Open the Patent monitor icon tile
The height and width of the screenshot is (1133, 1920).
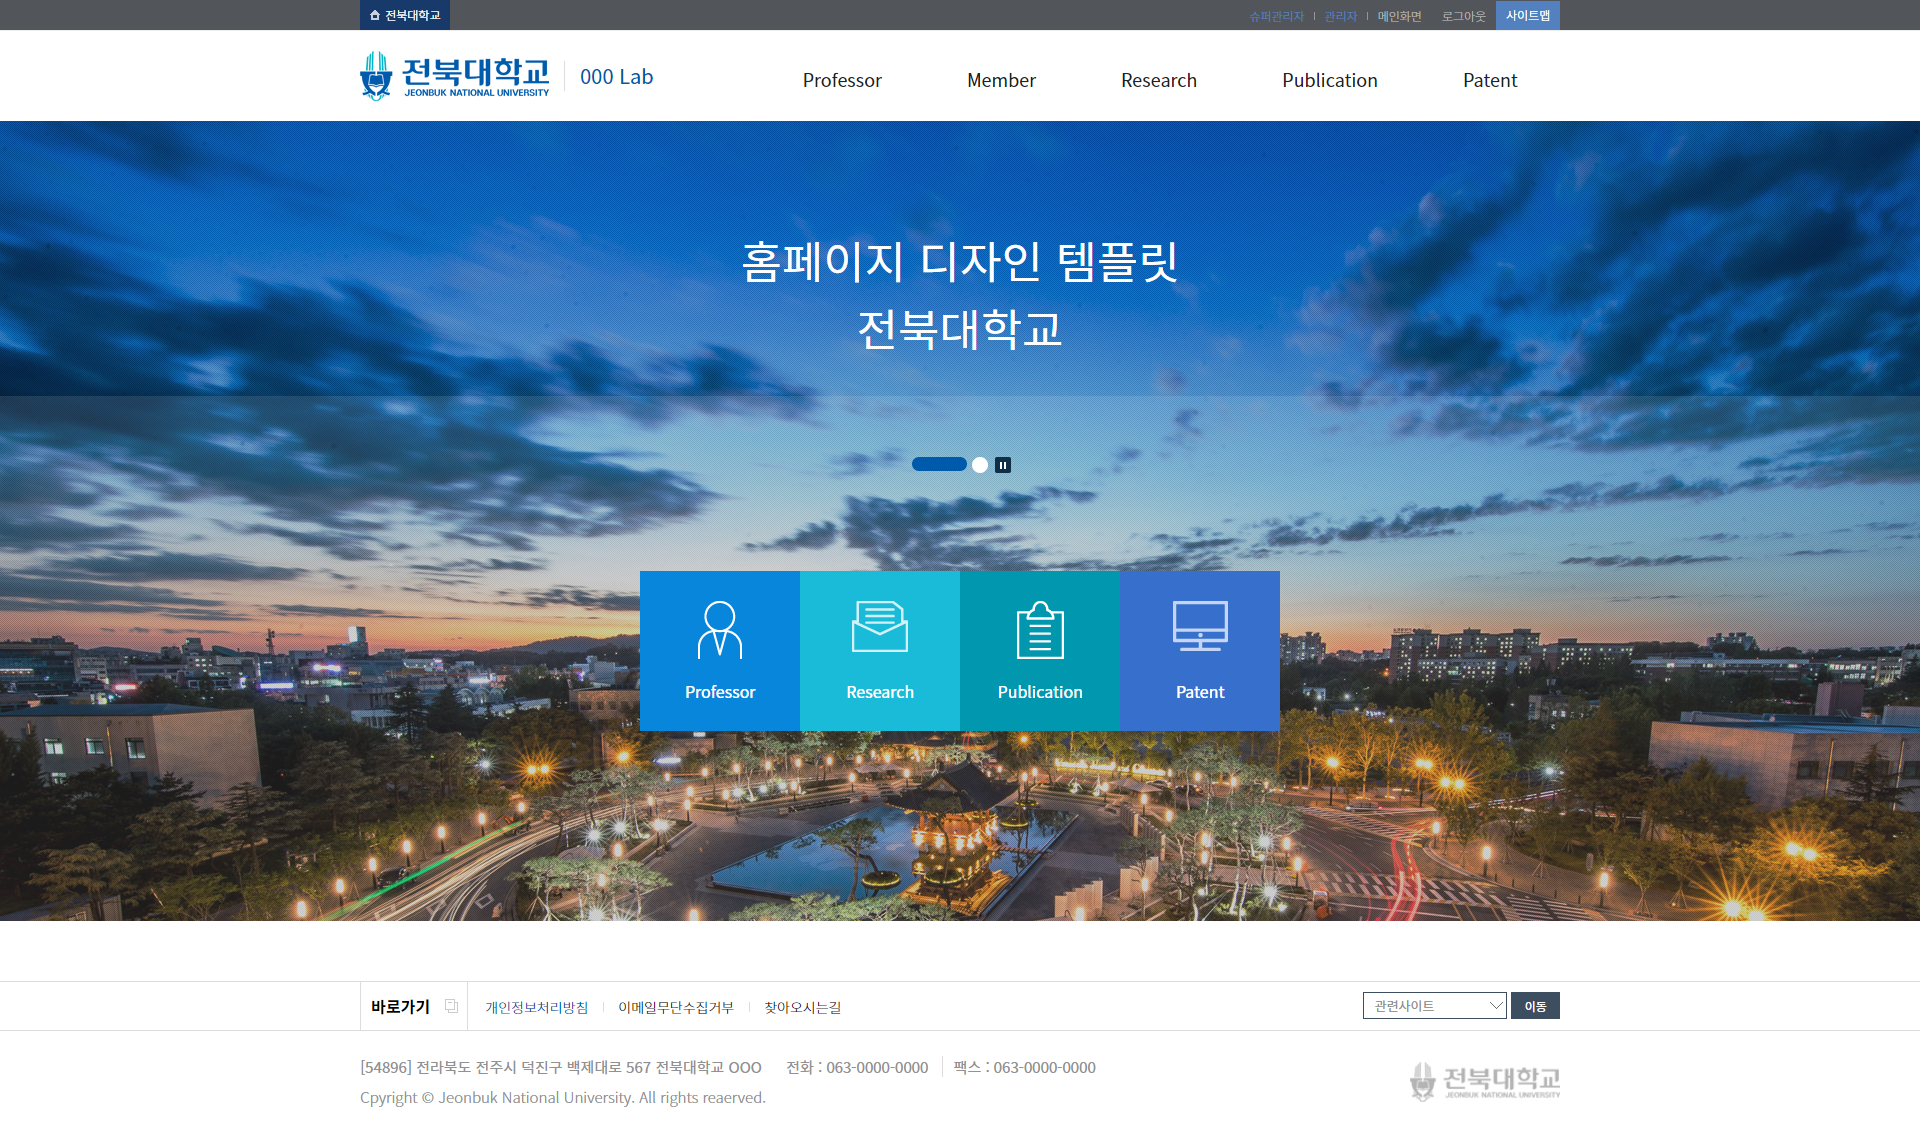click(x=1200, y=650)
